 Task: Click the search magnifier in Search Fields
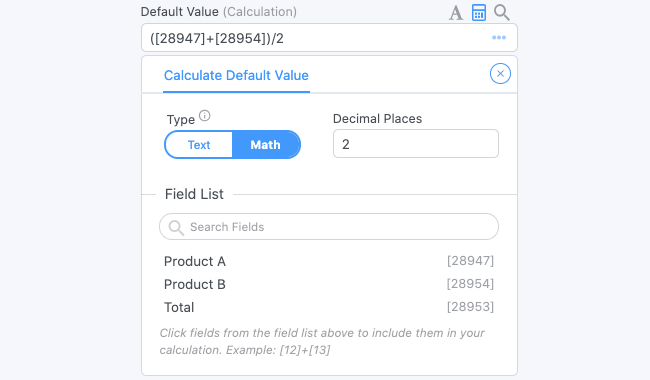(176, 228)
